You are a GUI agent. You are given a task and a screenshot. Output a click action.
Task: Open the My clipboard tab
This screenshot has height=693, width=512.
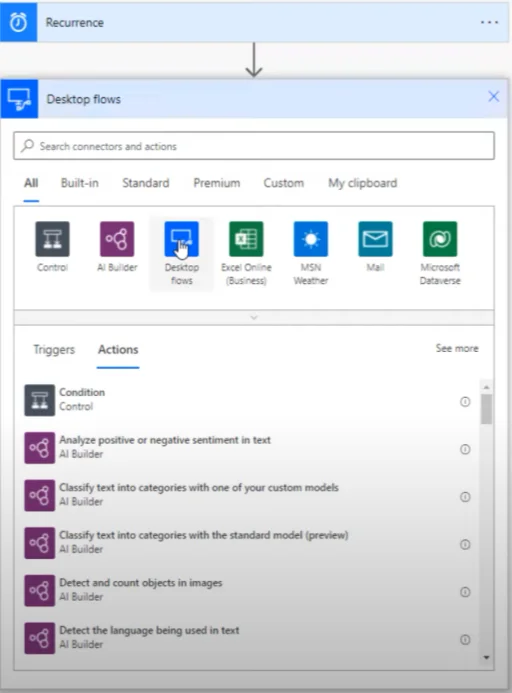363,183
